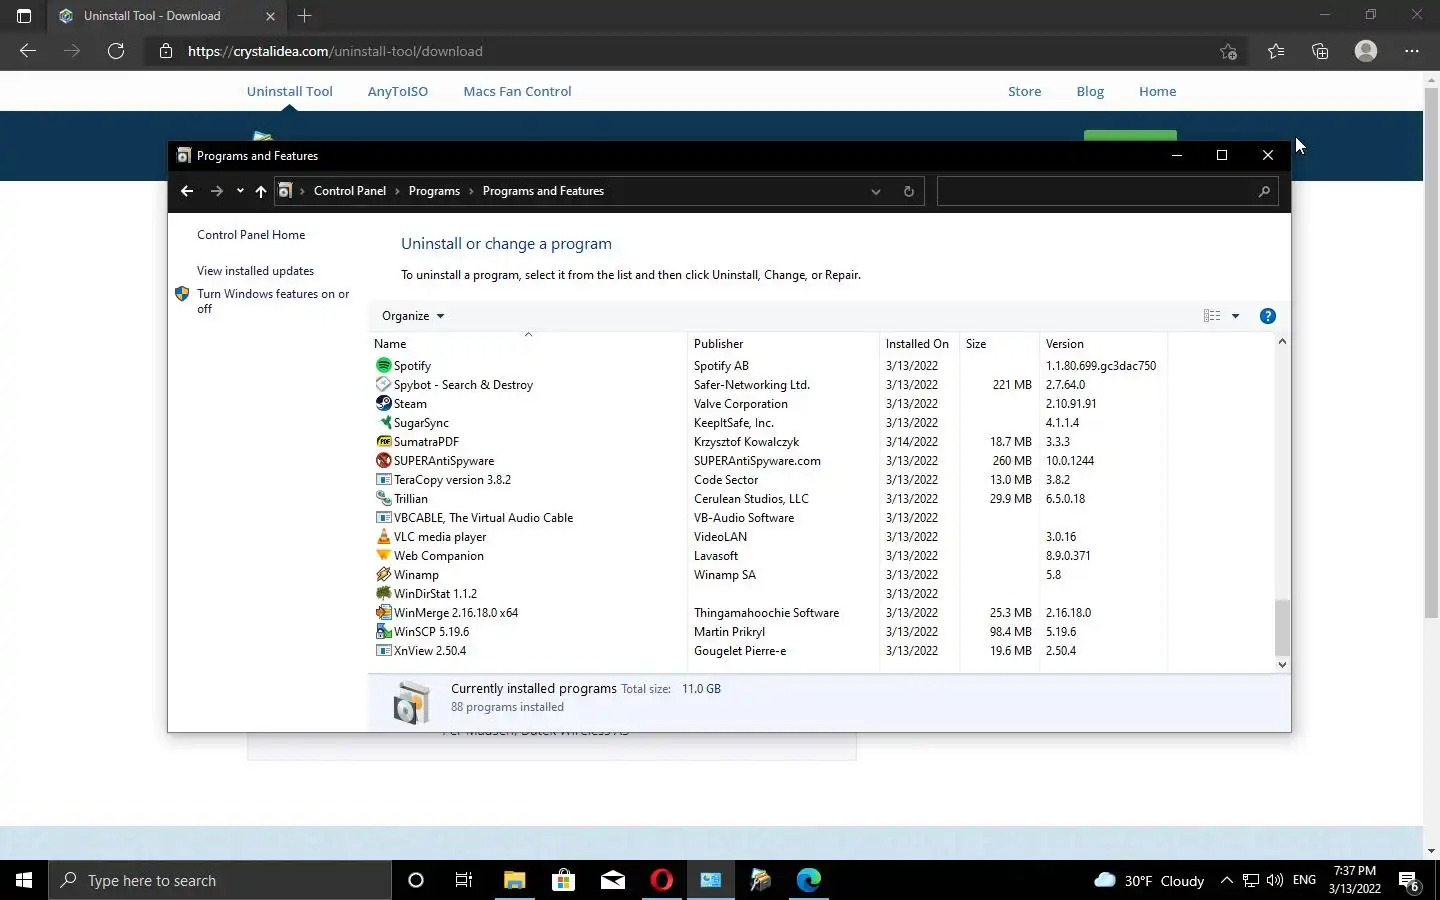Sort programs by Size column header
The image size is (1440, 900).
(x=999, y=343)
